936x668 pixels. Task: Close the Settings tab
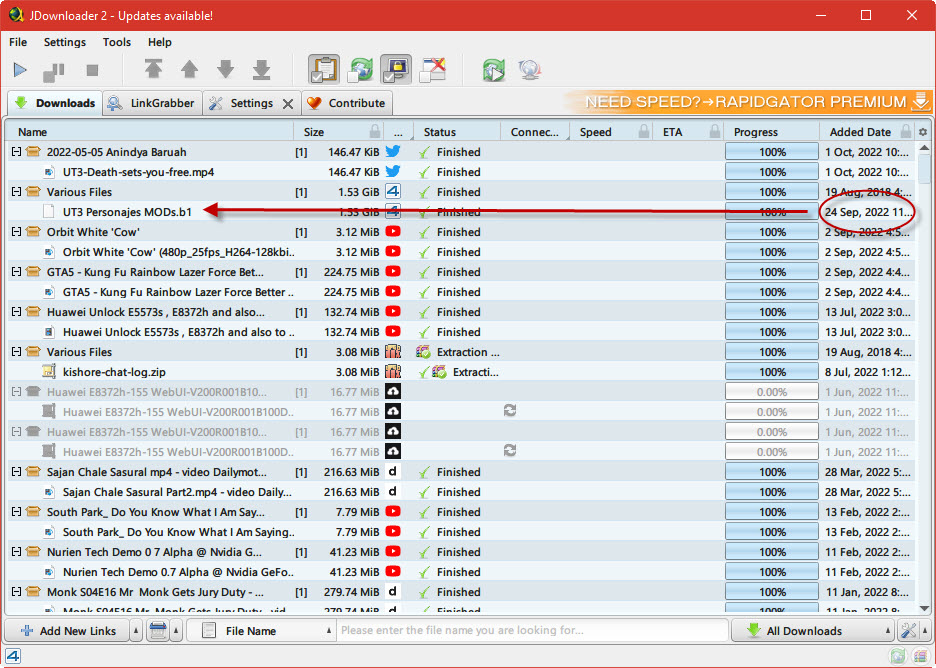288,104
